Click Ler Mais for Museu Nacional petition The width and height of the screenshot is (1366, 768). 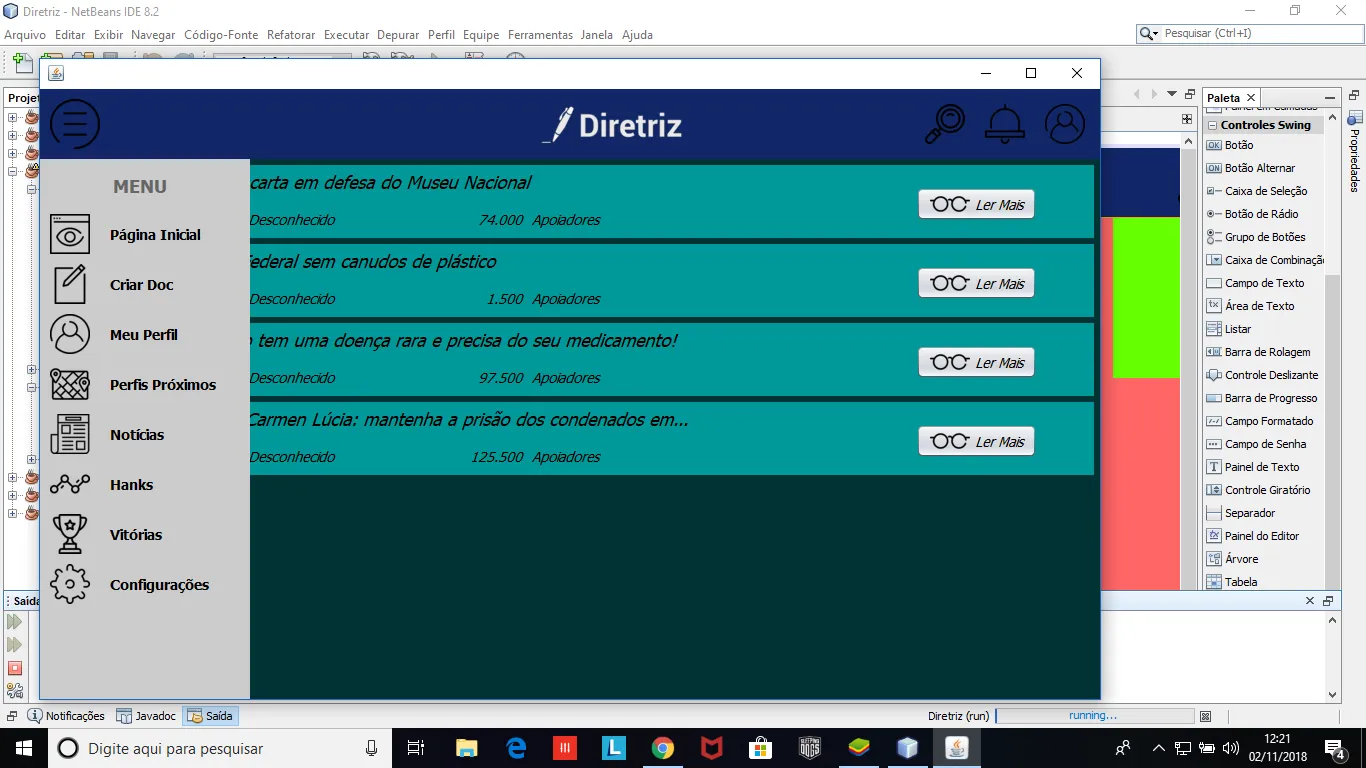976,204
